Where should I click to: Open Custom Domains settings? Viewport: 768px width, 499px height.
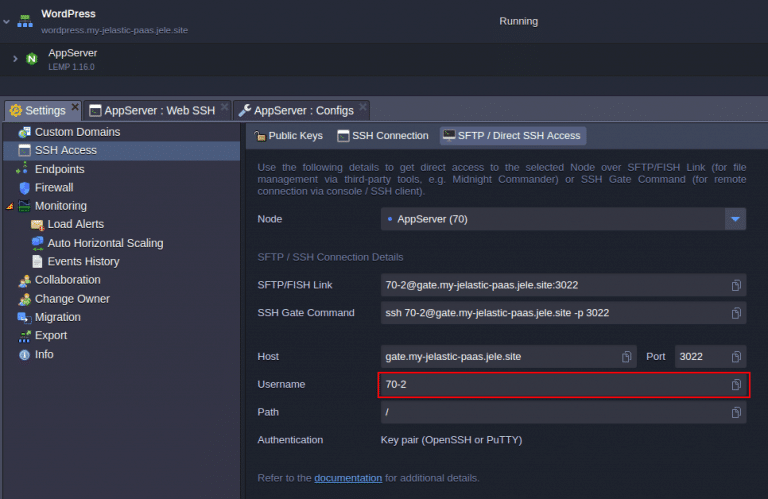point(121,132)
